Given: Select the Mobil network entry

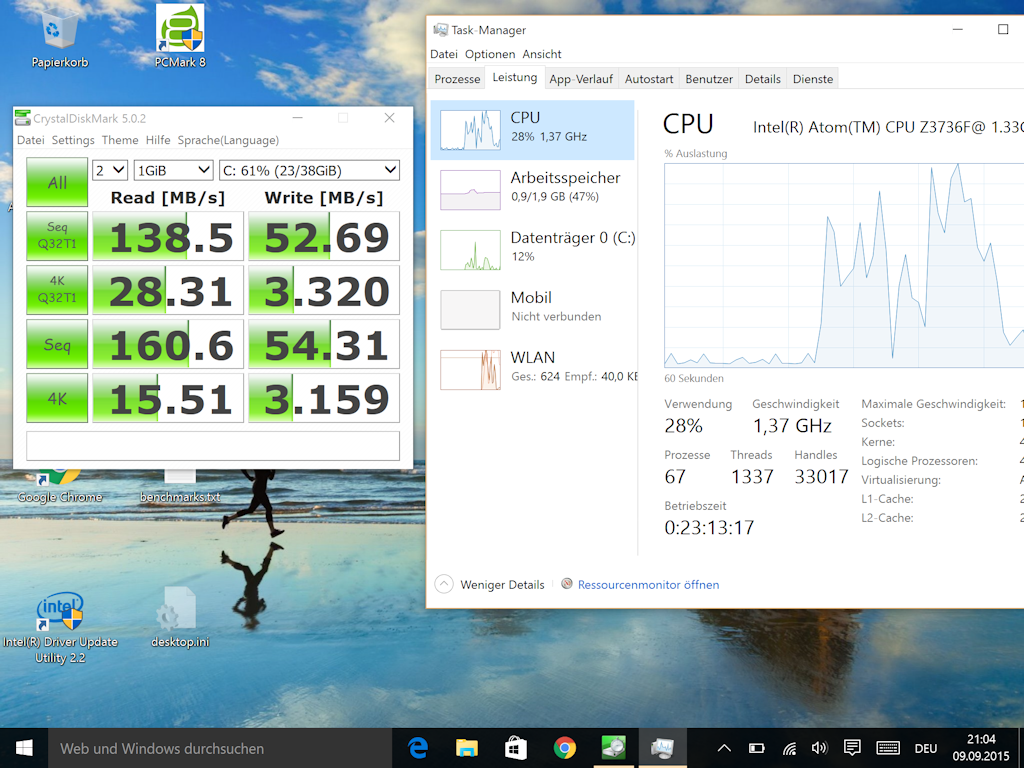Looking at the screenshot, I should [532, 310].
